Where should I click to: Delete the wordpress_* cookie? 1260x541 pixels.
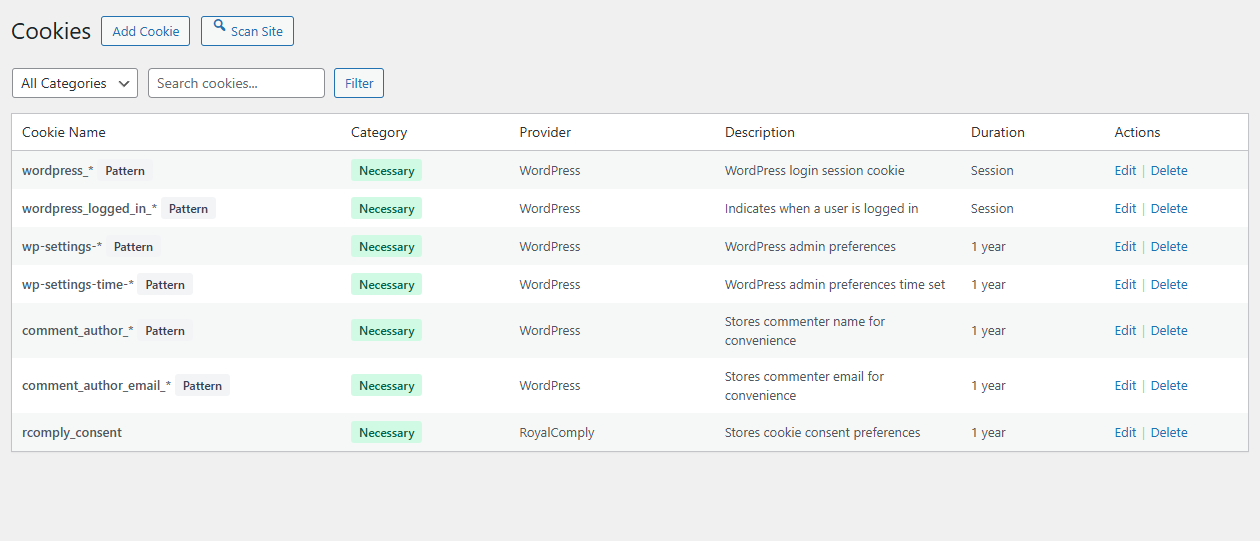pos(1169,170)
